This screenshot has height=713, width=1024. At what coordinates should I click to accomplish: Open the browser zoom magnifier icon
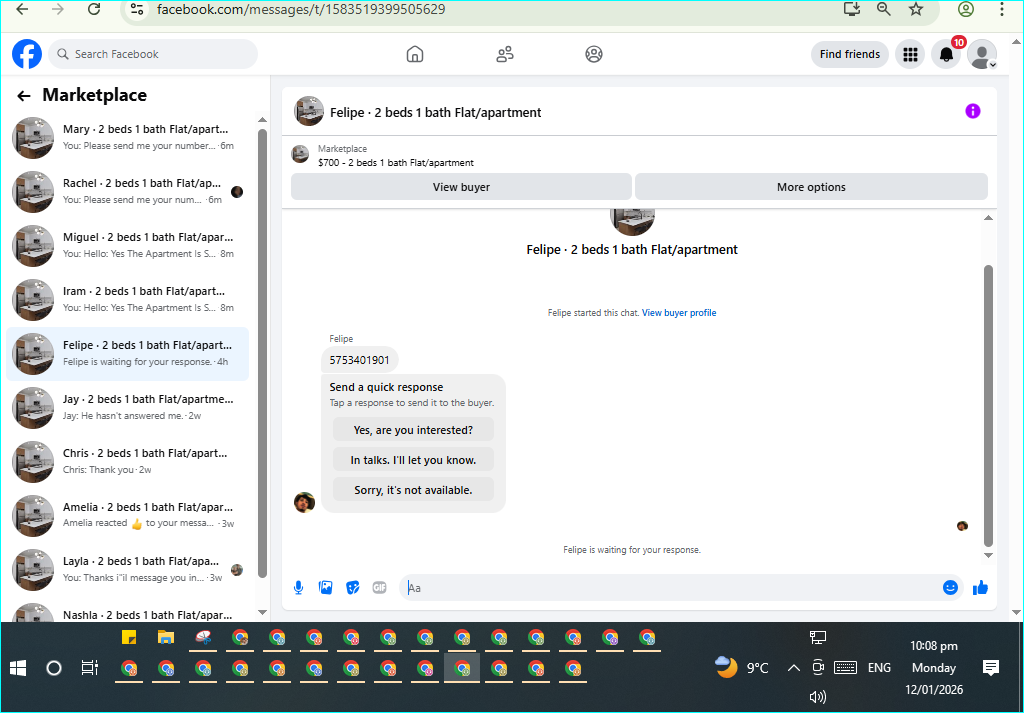pyautogui.click(x=884, y=9)
